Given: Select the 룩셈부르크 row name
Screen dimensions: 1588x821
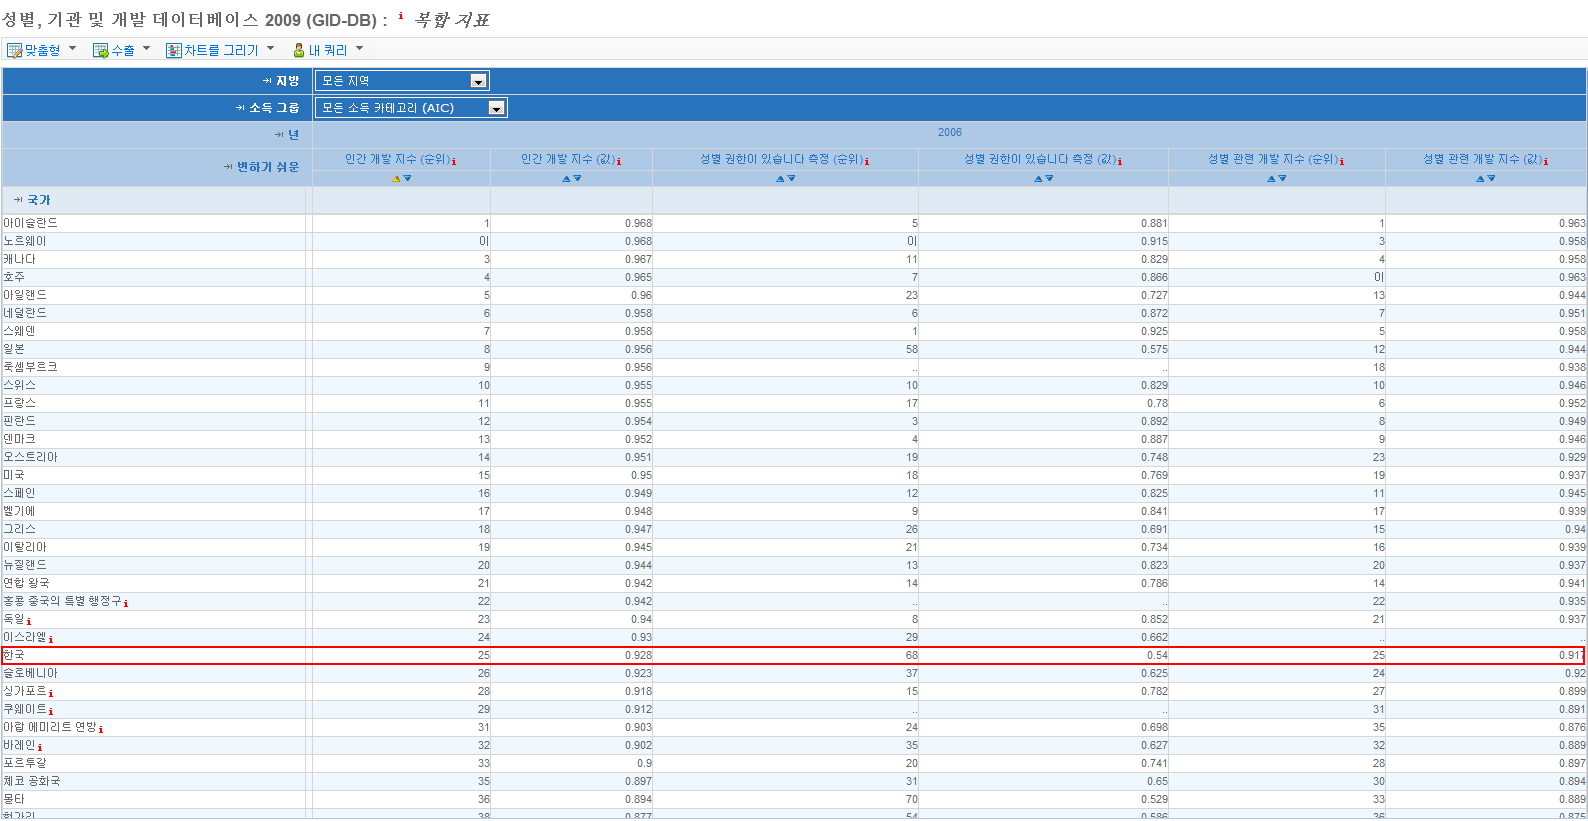Looking at the screenshot, I should coord(31,367).
